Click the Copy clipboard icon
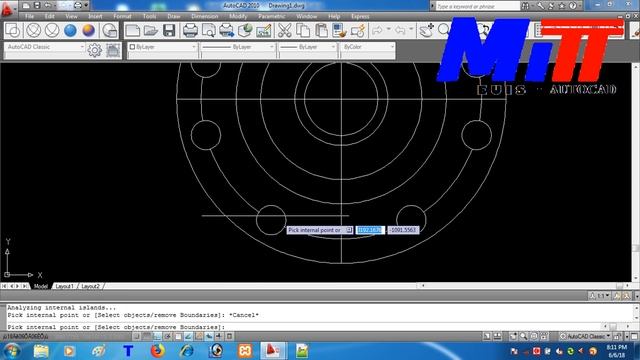This screenshot has height=360, width=640. [303, 31]
